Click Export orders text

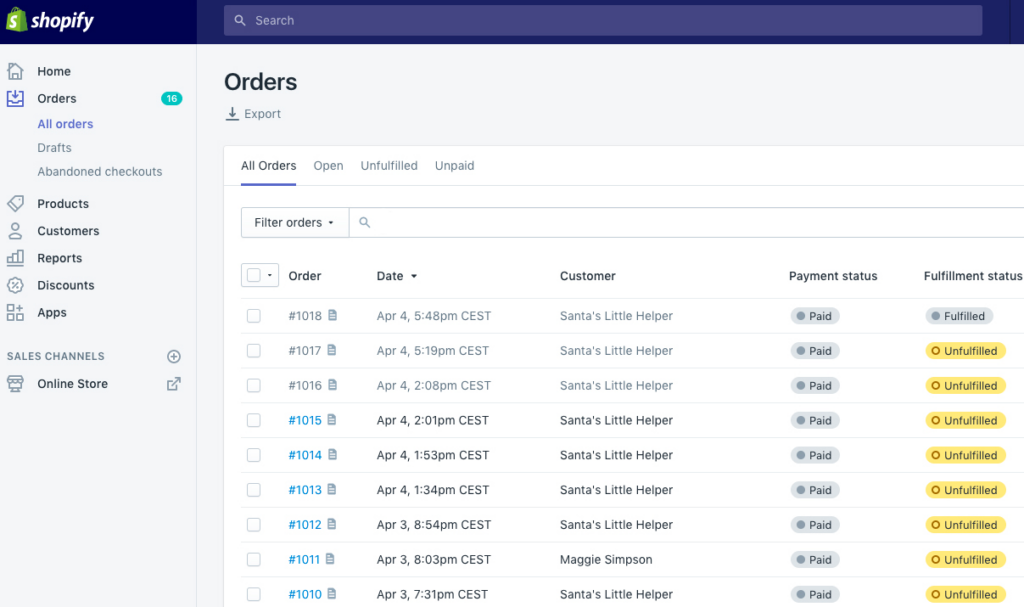click(x=263, y=114)
